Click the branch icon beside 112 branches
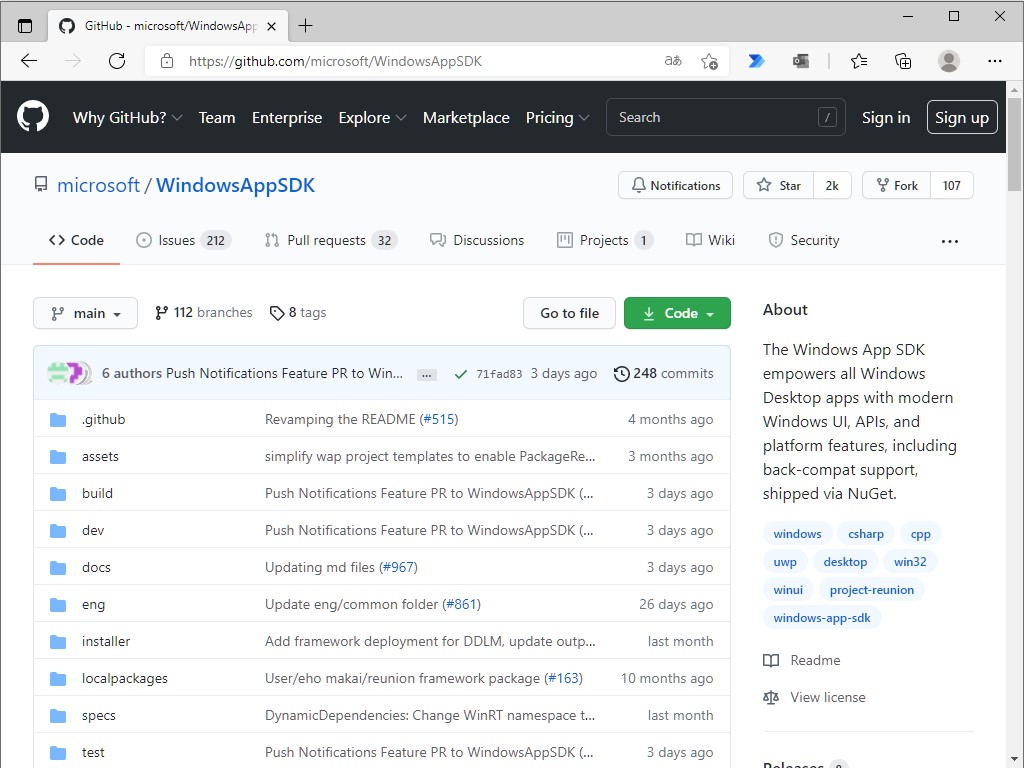This screenshot has width=1024, height=768. tap(161, 312)
